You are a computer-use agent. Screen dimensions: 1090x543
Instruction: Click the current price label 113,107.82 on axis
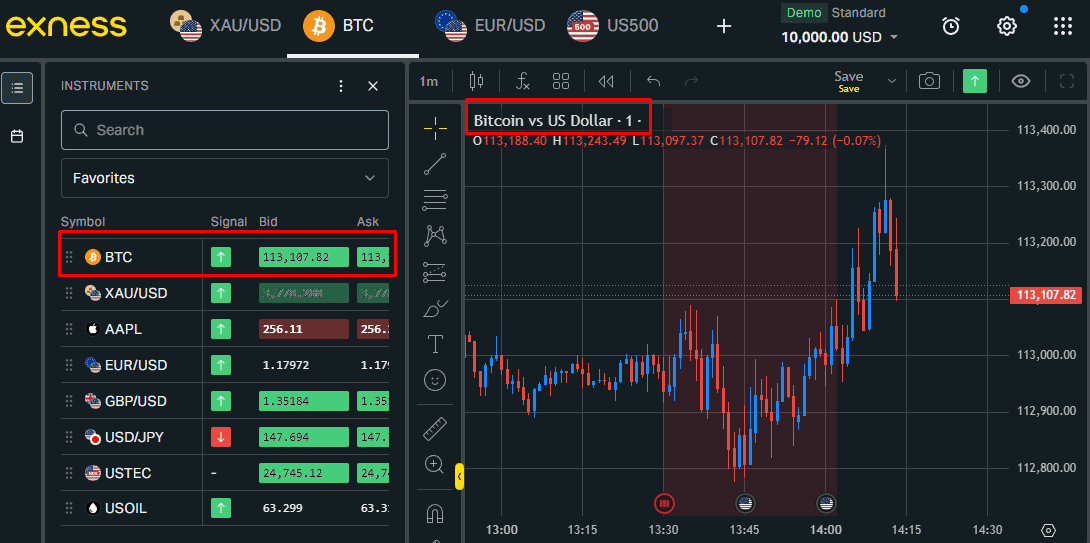point(1046,295)
